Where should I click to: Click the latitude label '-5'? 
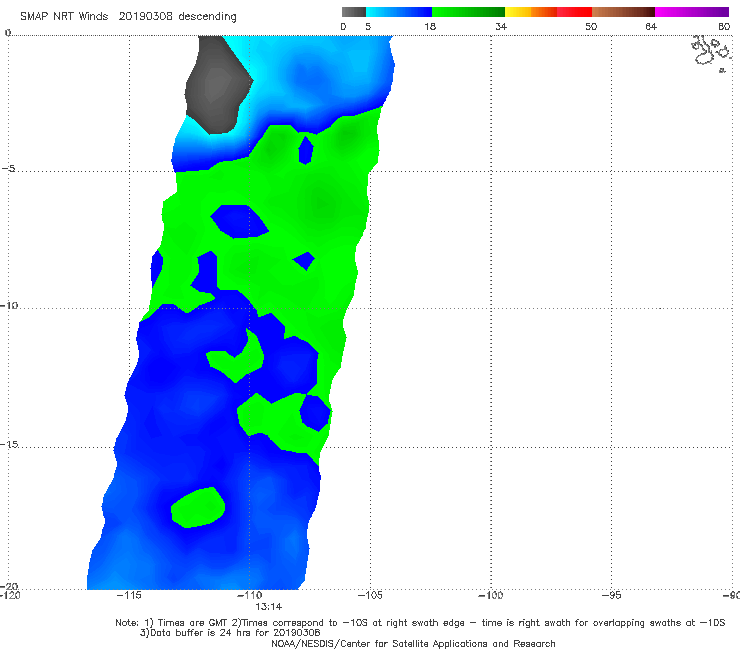click(x=9, y=169)
